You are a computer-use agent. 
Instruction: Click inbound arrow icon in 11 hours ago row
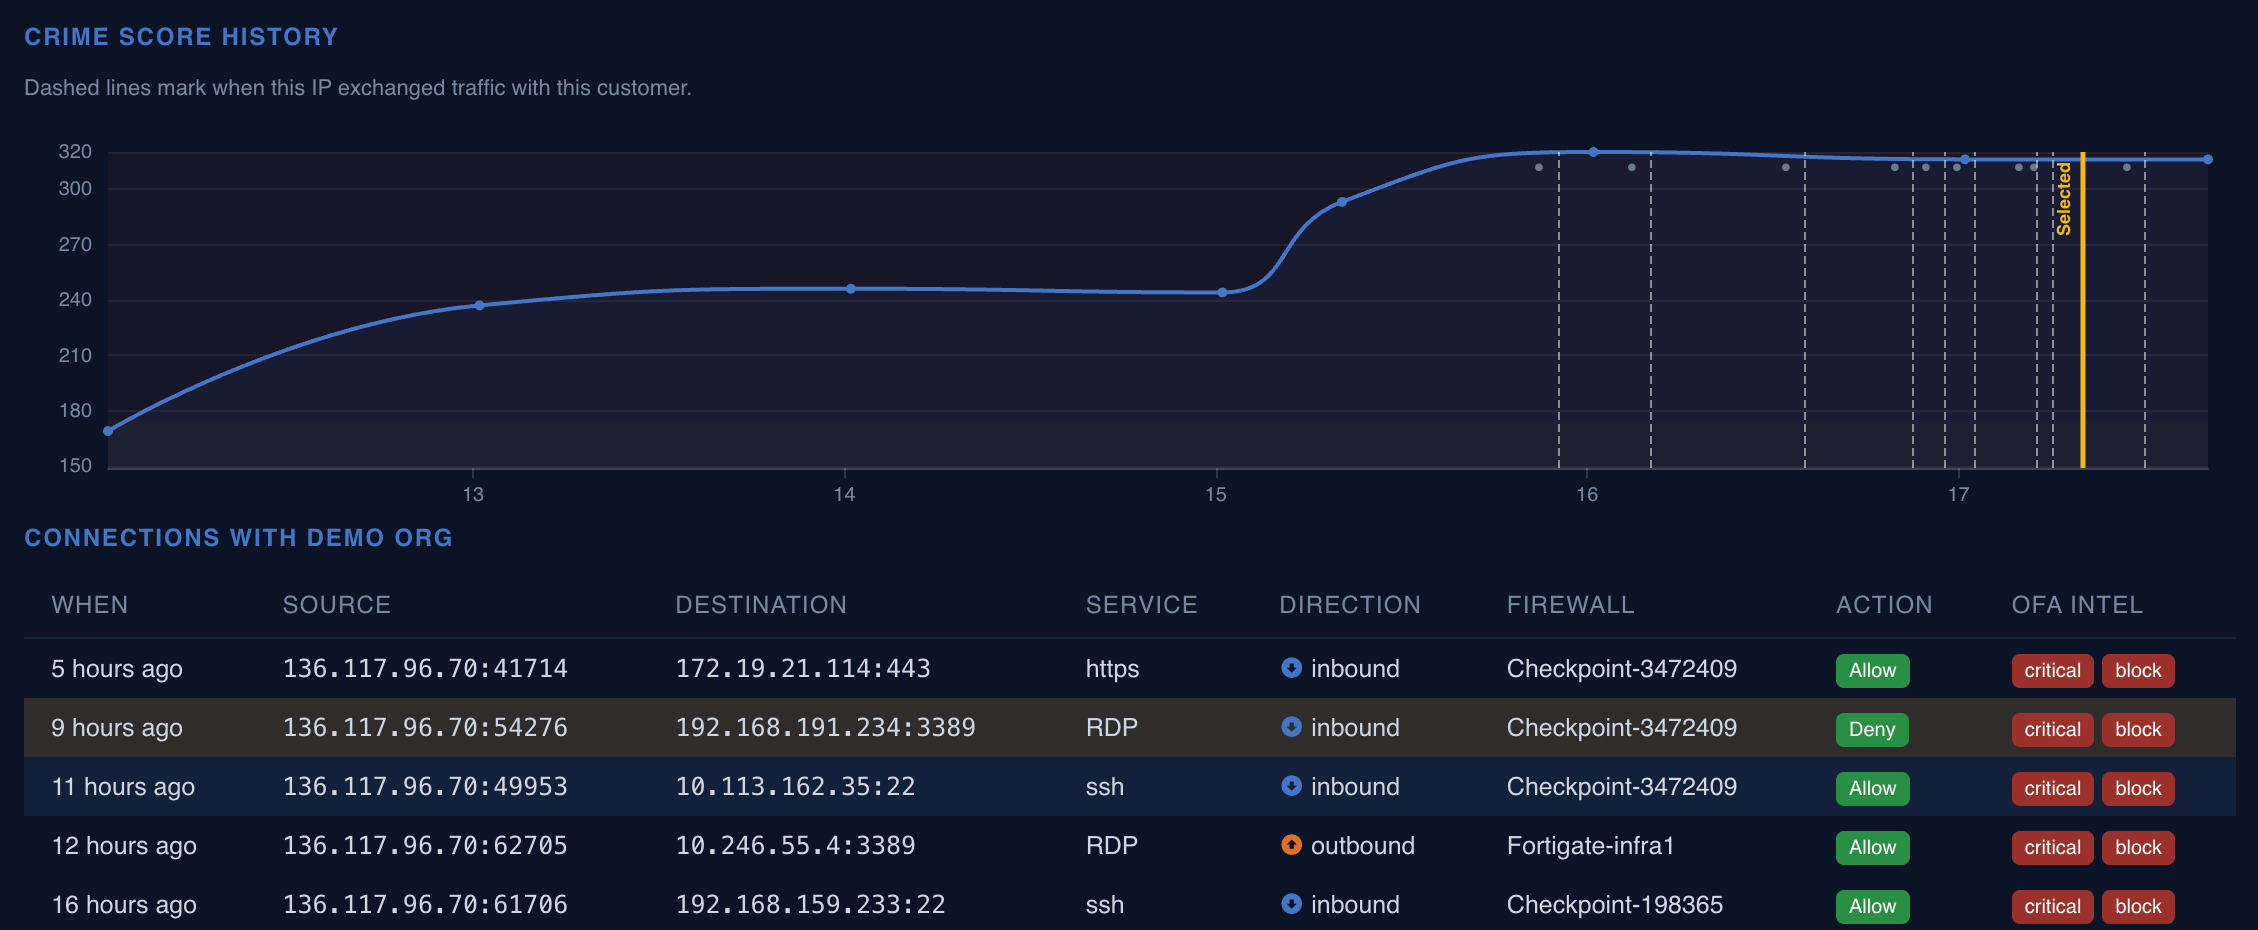click(x=1291, y=786)
